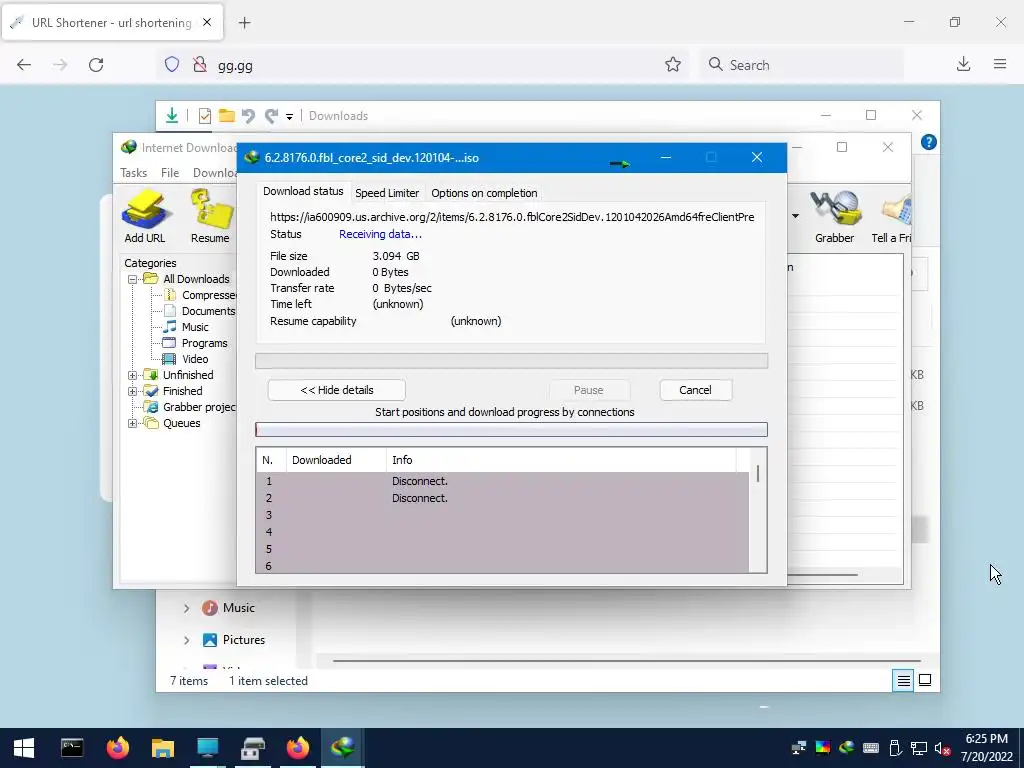The image size is (1024, 768).
Task: Click the new folder icon in Downloads title bar
Action: 227,116
